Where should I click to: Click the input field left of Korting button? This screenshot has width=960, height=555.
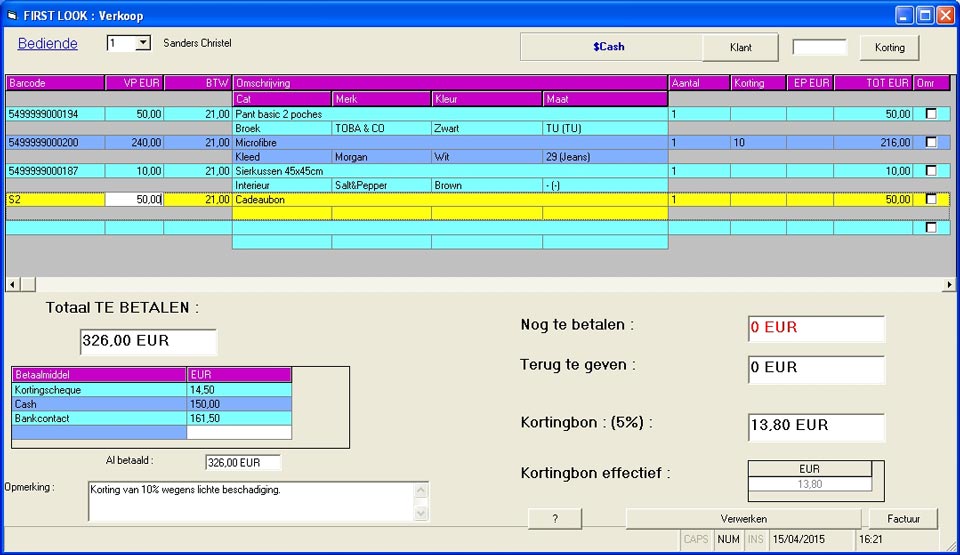819,47
